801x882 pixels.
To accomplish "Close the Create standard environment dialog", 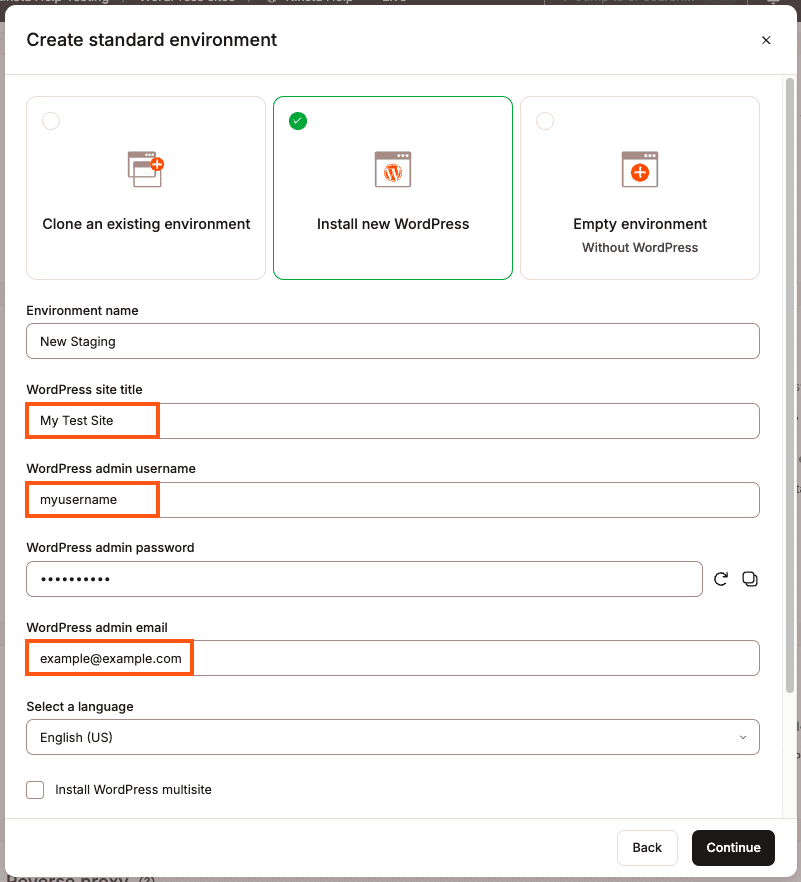I will 766,40.
